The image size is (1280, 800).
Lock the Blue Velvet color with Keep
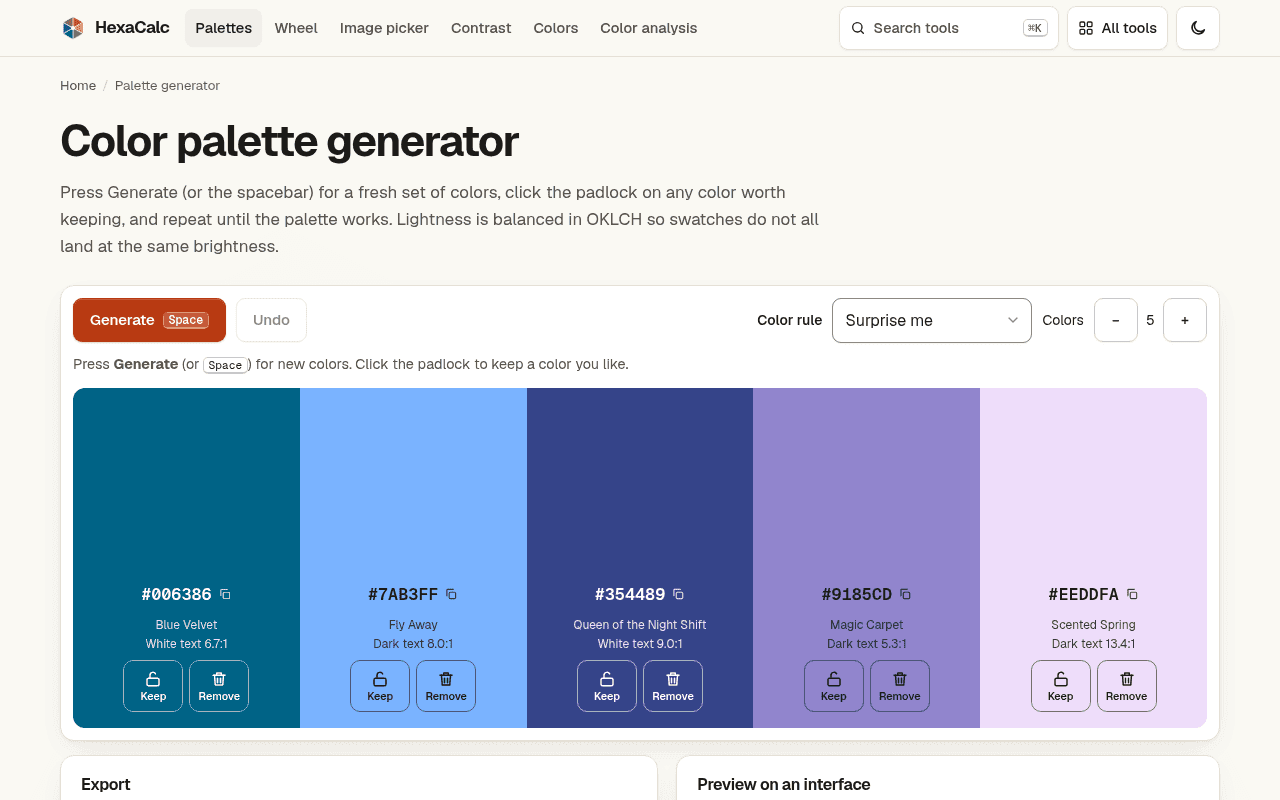[153, 686]
